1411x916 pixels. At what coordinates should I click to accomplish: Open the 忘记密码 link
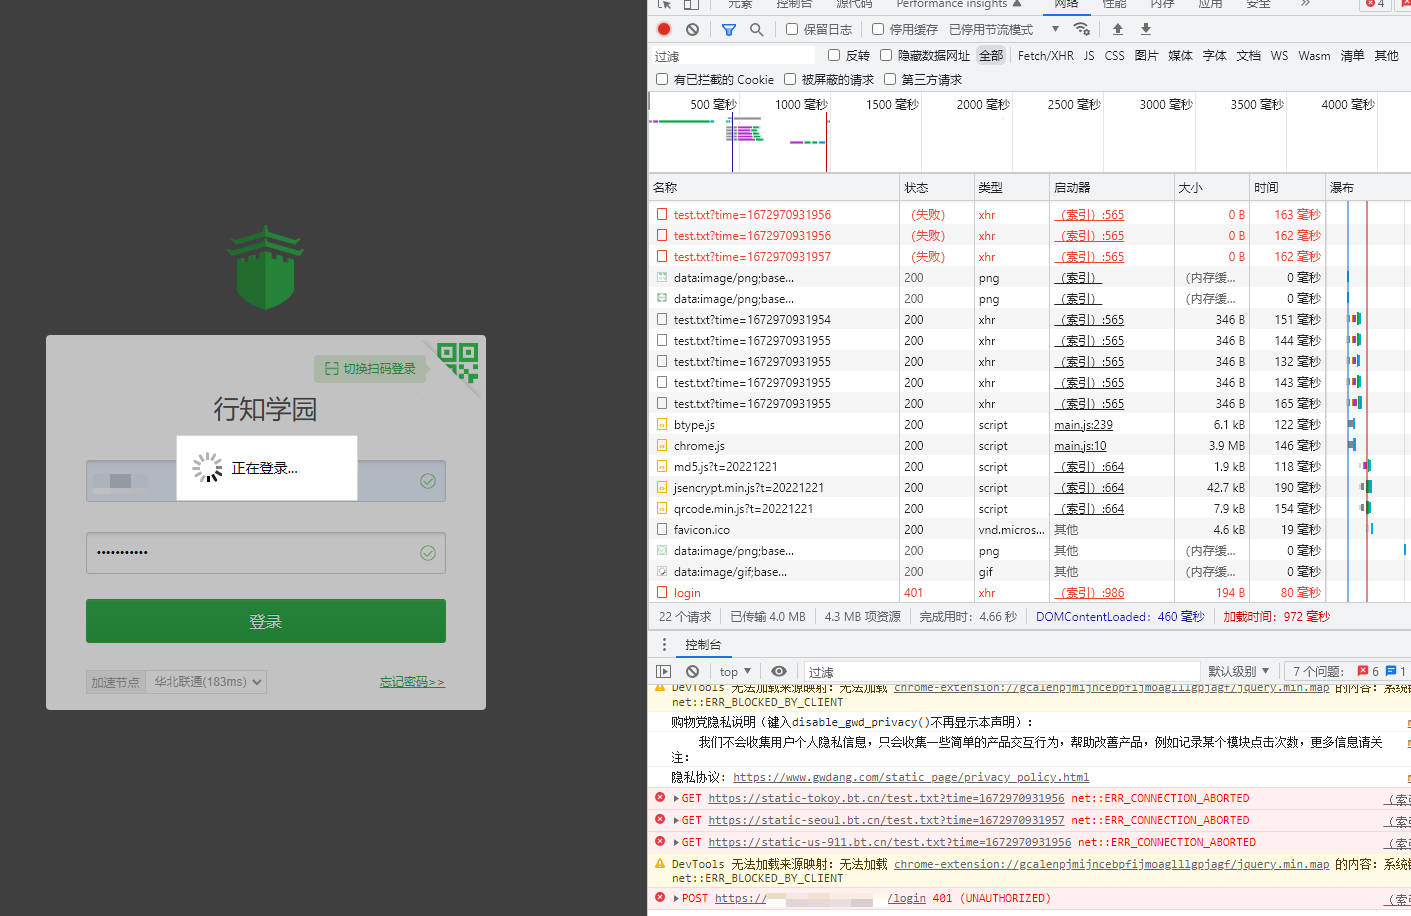412,682
